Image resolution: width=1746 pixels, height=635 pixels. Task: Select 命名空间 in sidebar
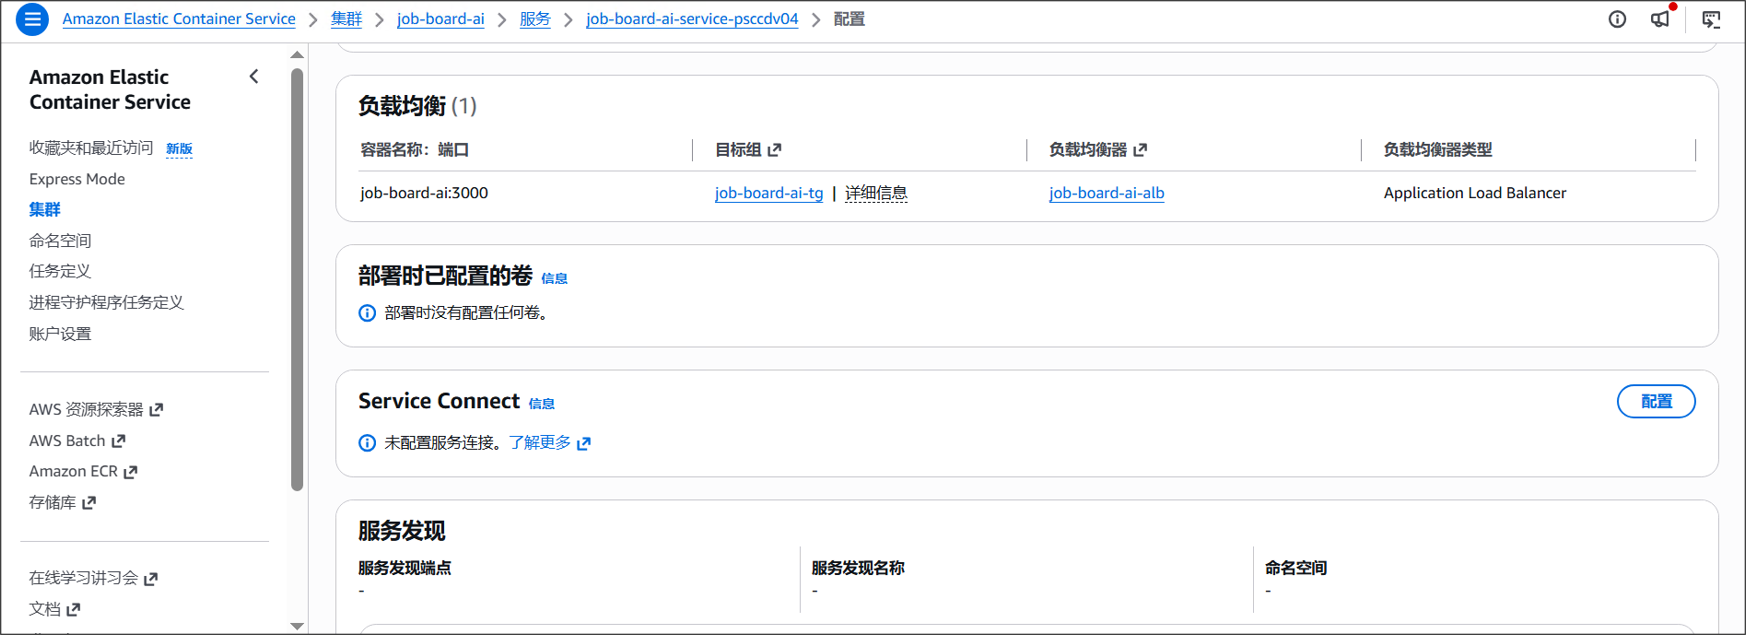coord(60,241)
